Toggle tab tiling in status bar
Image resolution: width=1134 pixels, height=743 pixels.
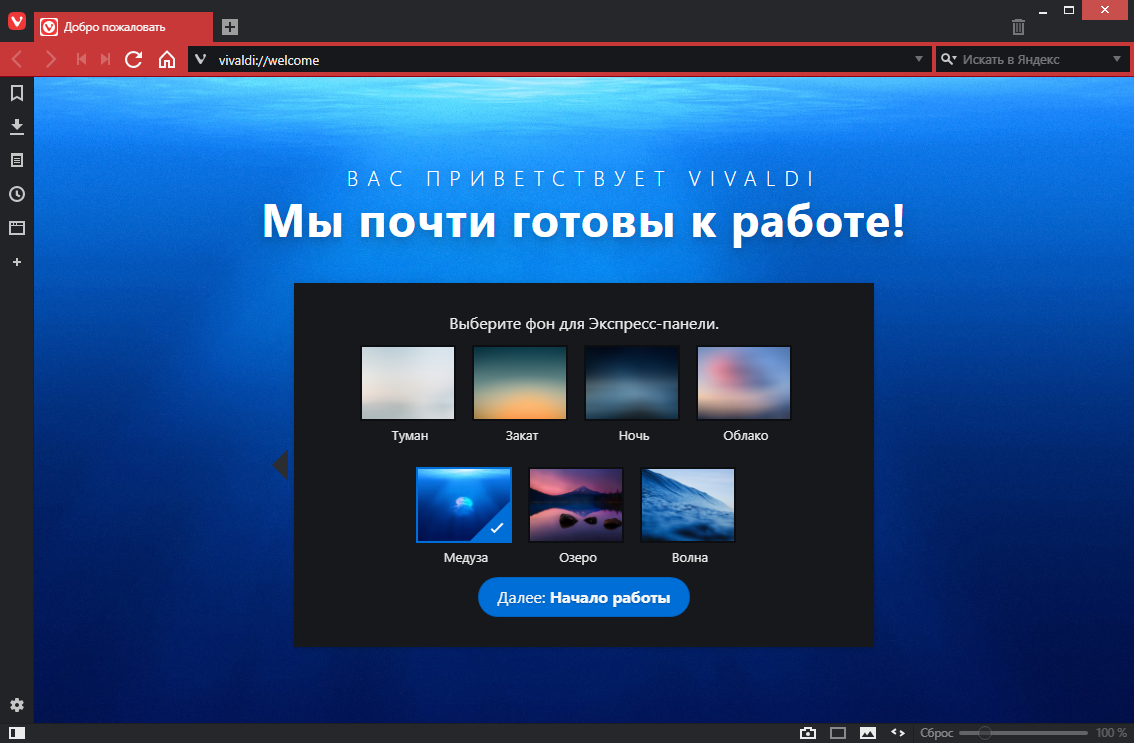[x=837, y=733]
